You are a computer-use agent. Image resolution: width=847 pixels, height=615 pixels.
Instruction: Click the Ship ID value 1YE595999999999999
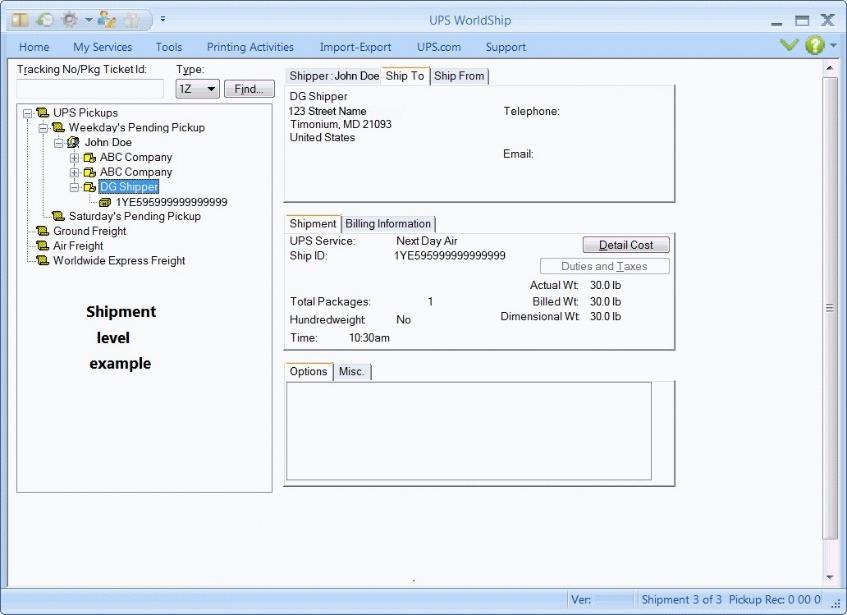coord(449,255)
